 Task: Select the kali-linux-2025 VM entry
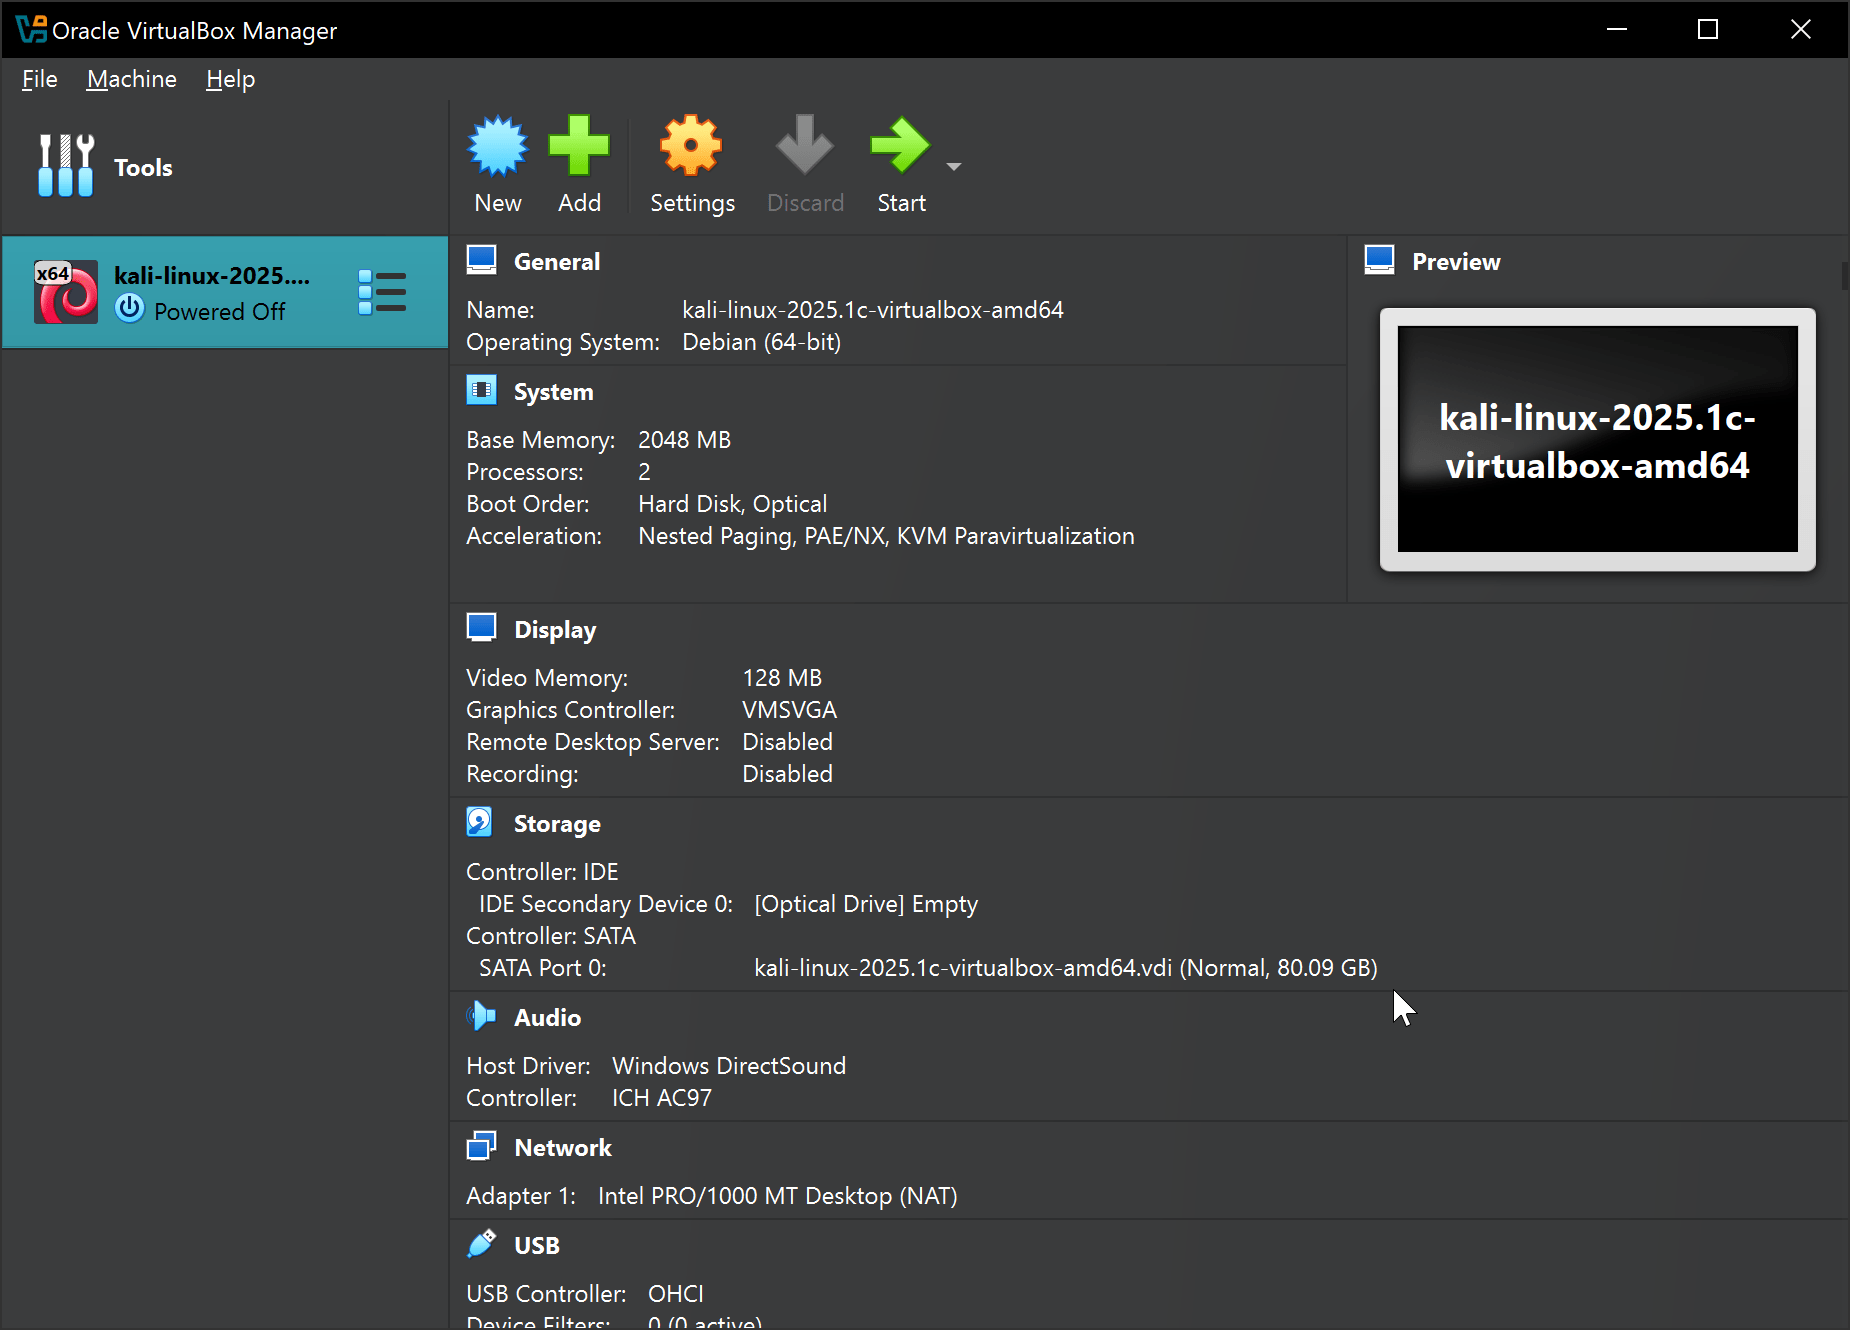225,292
